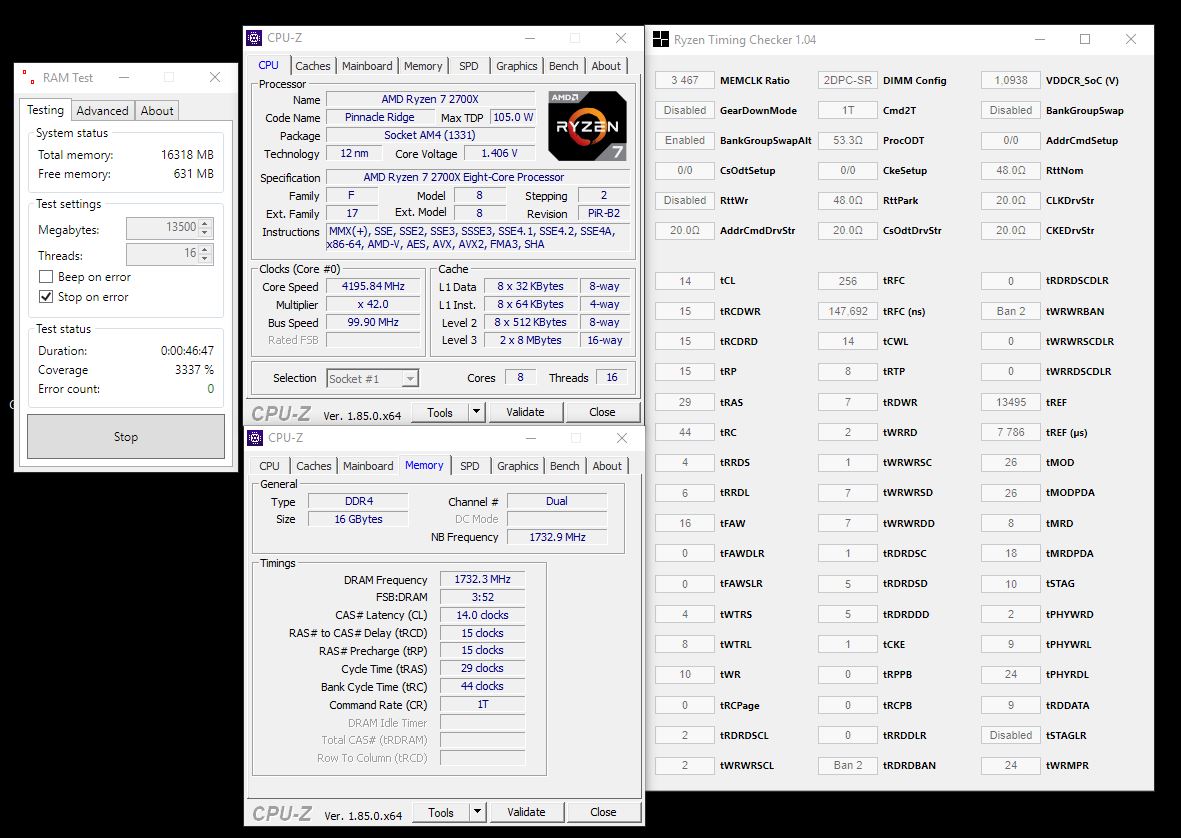This screenshot has height=838, width=1181.
Task: Open the Caches tab in upper CPU-Z
Action: (x=313, y=66)
